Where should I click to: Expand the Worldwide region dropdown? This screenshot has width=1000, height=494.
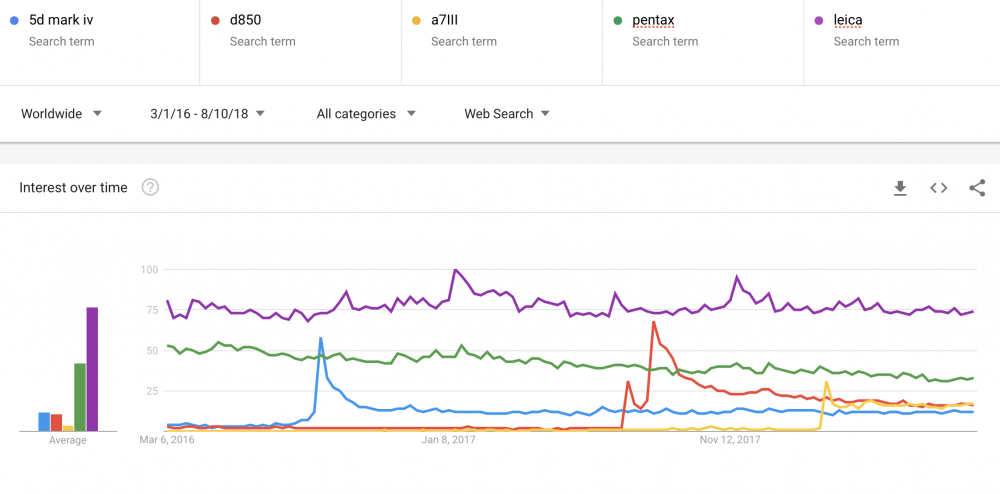pyautogui.click(x=62, y=114)
